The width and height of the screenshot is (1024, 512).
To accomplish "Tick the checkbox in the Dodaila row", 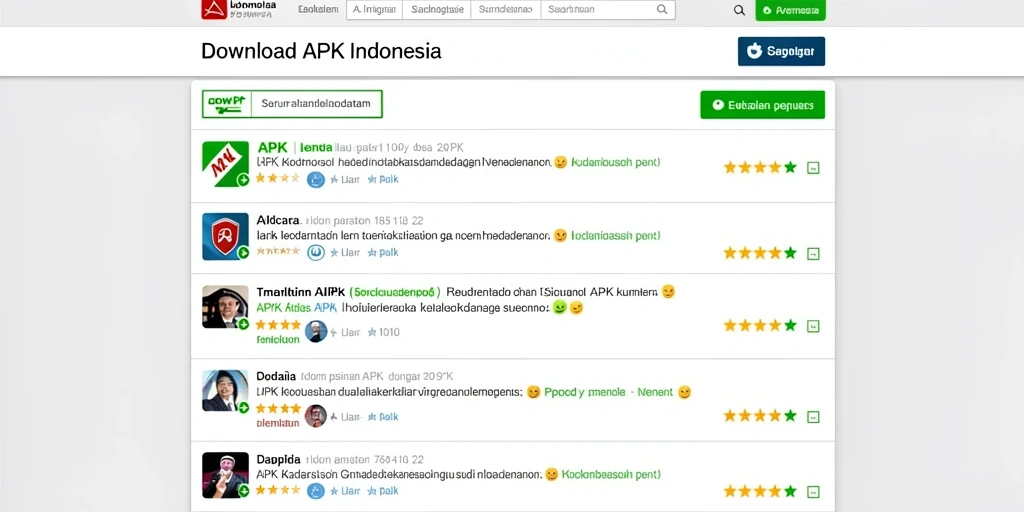I will [813, 417].
